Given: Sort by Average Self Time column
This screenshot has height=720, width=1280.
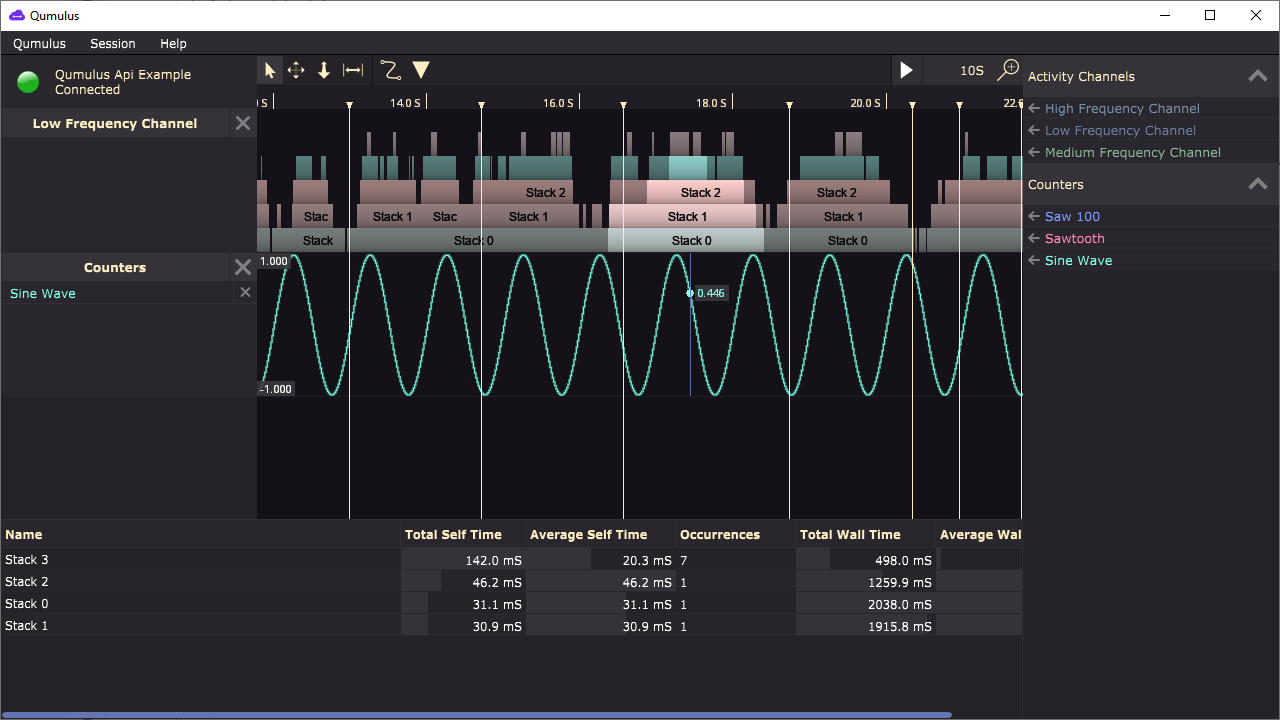Looking at the screenshot, I should [x=600, y=534].
